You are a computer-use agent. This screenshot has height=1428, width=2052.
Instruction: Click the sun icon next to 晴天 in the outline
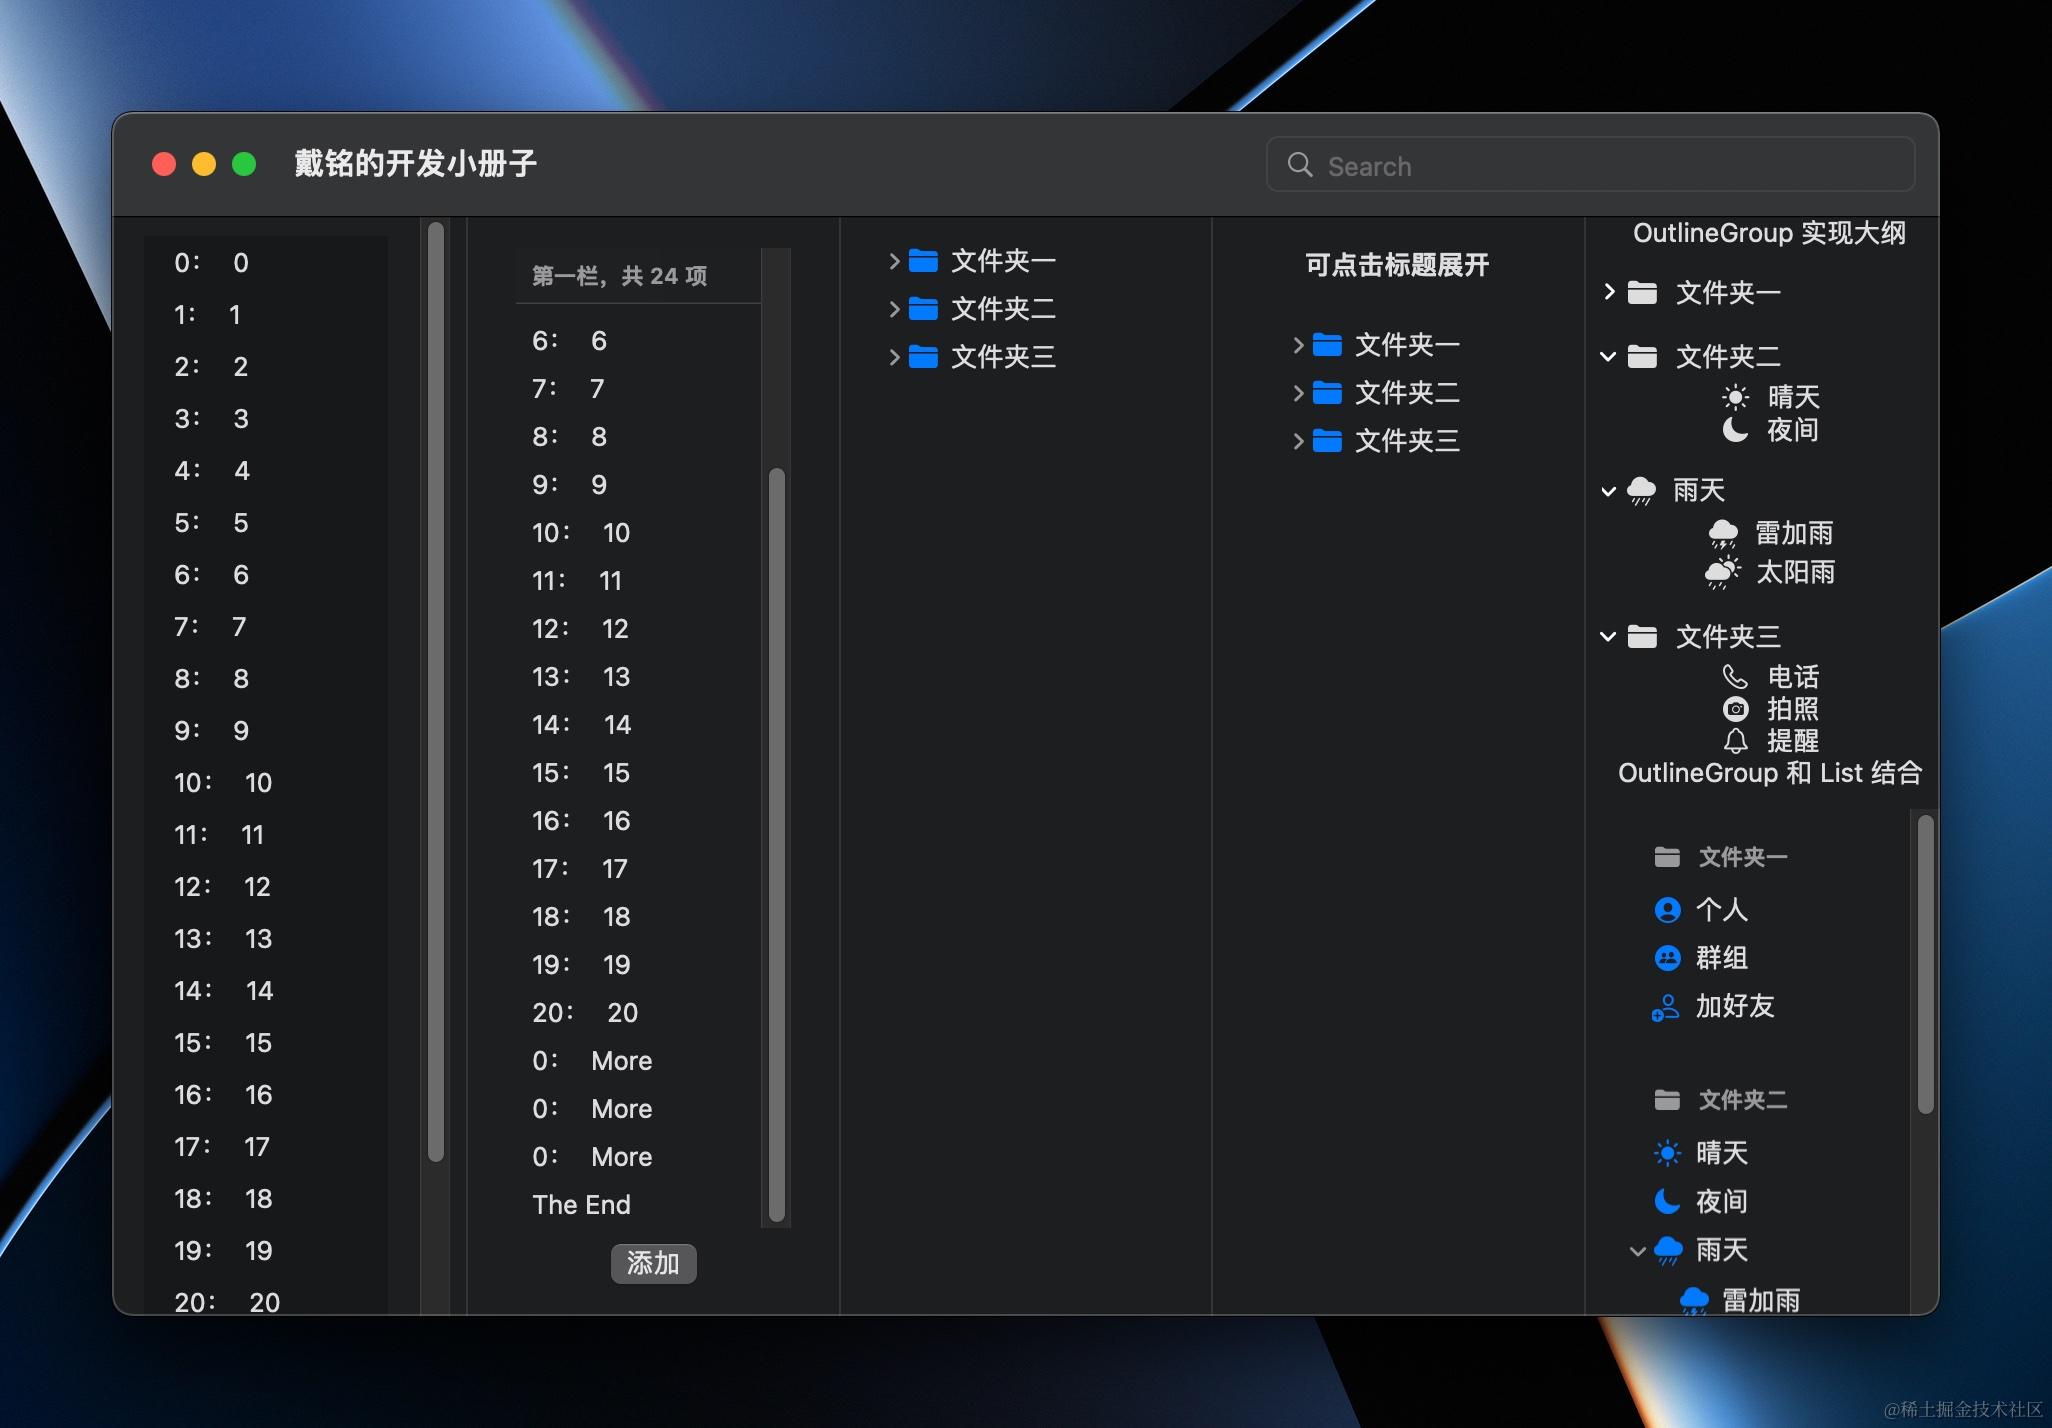click(x=1735, y=397)
